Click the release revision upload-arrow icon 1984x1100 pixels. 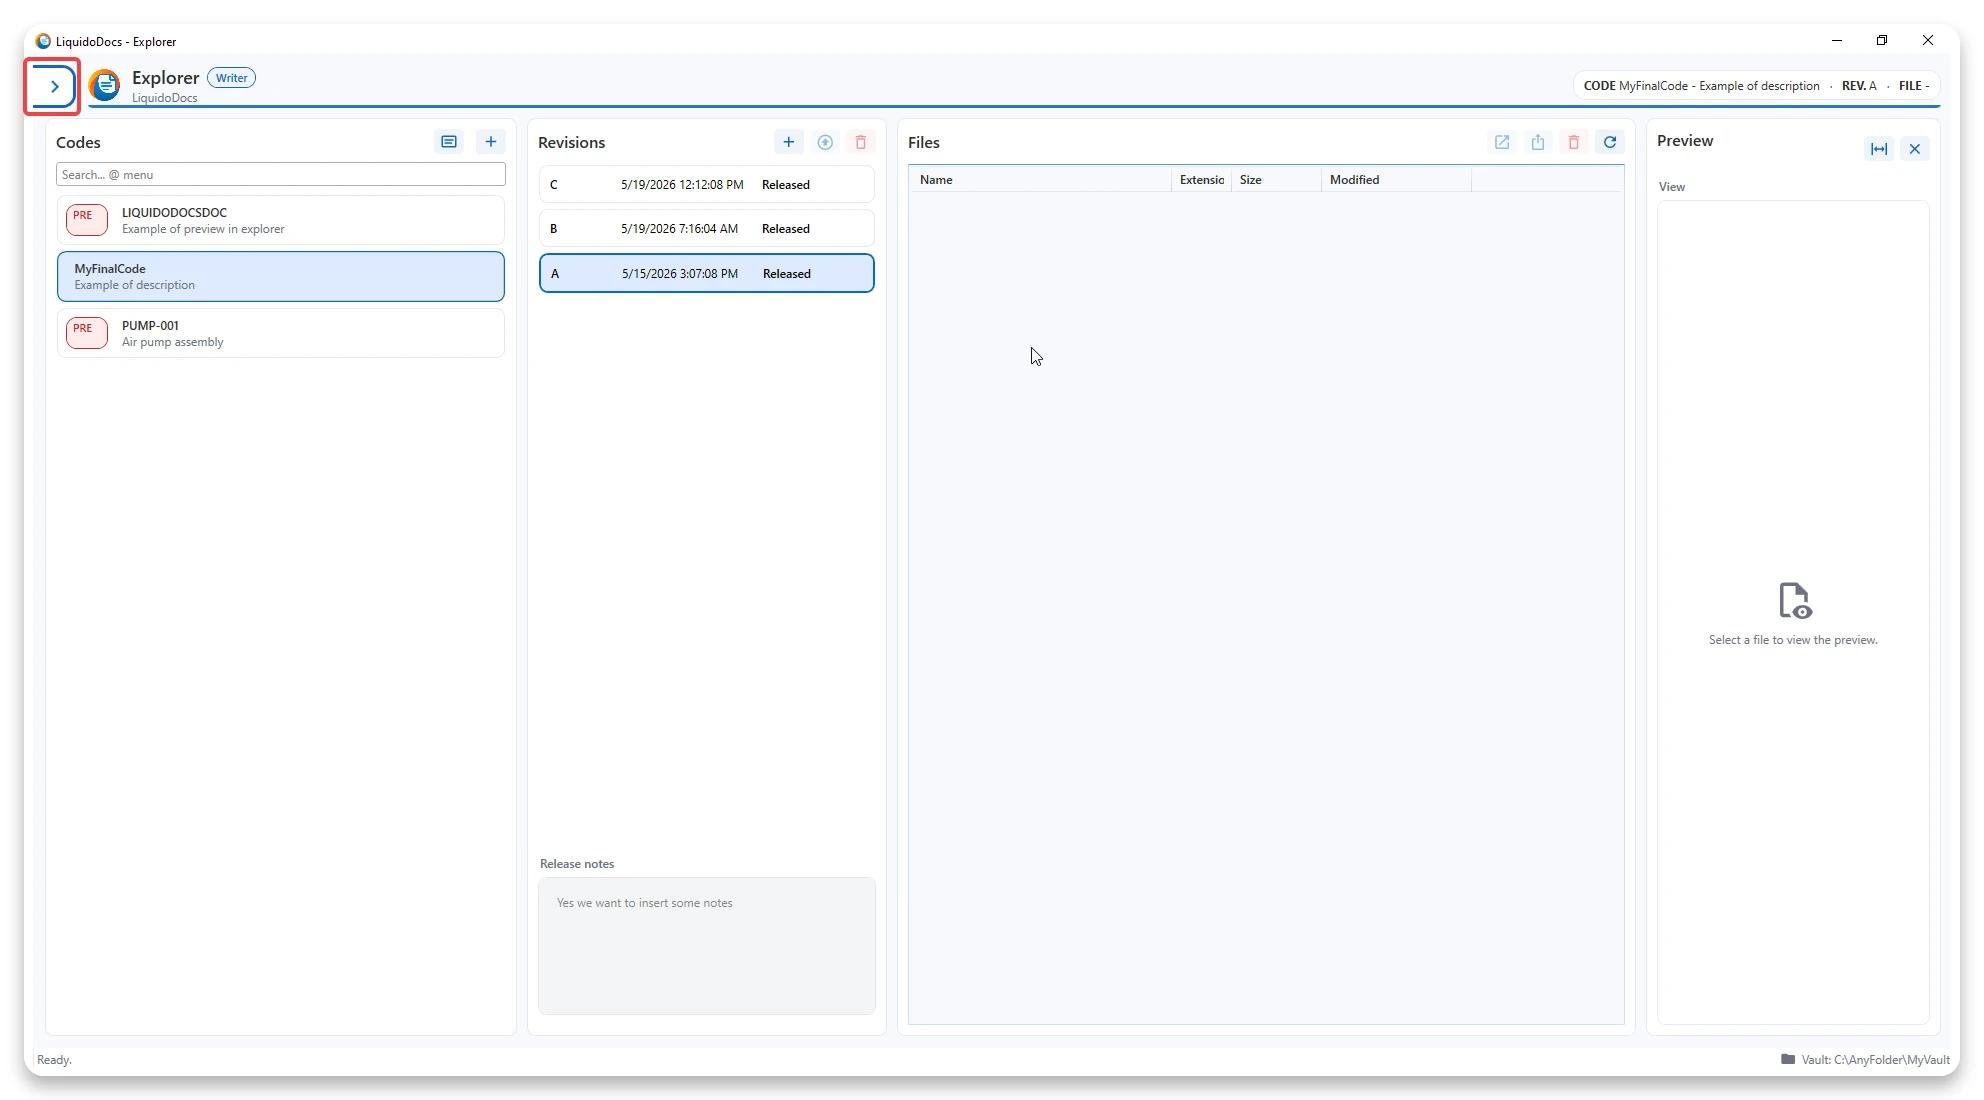point(825,142)
